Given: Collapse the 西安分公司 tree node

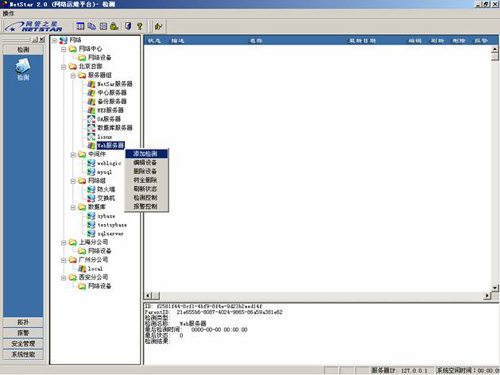Looking at the screenshot, I should [64, 278].
